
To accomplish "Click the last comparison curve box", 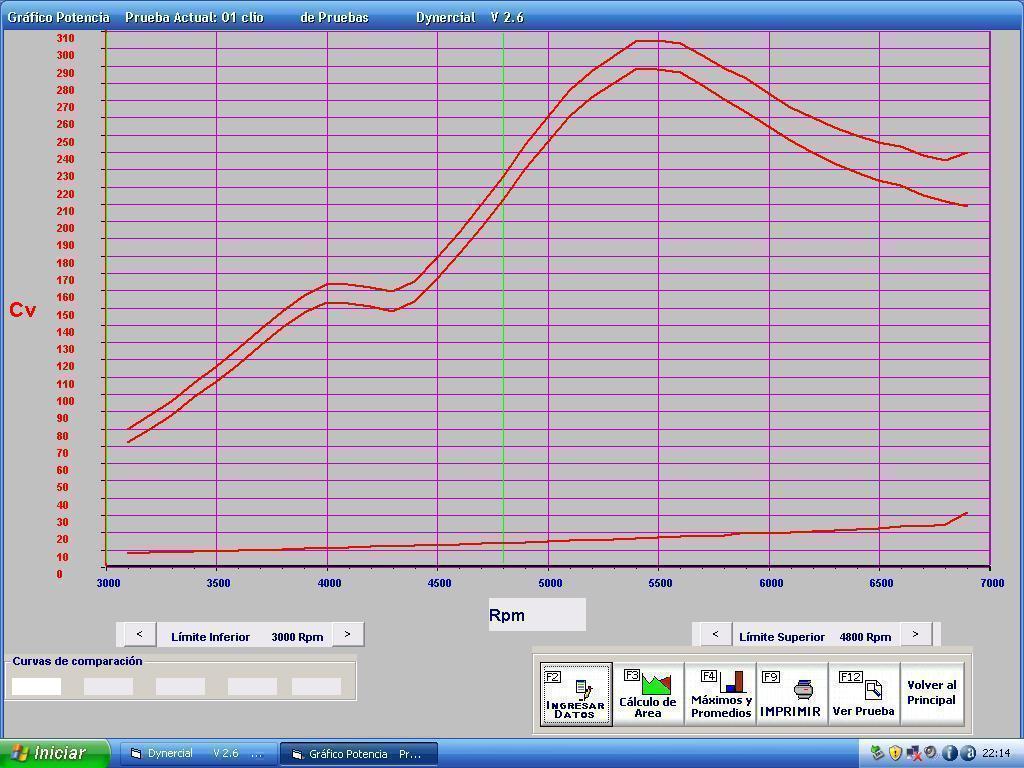I will (316, 686).
